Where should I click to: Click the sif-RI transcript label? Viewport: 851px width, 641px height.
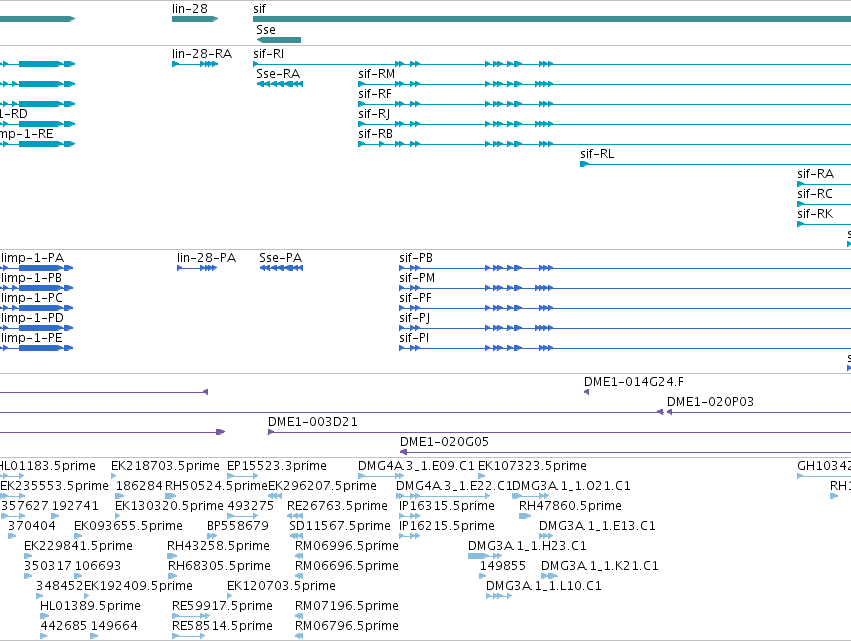[x=268, y=54]
